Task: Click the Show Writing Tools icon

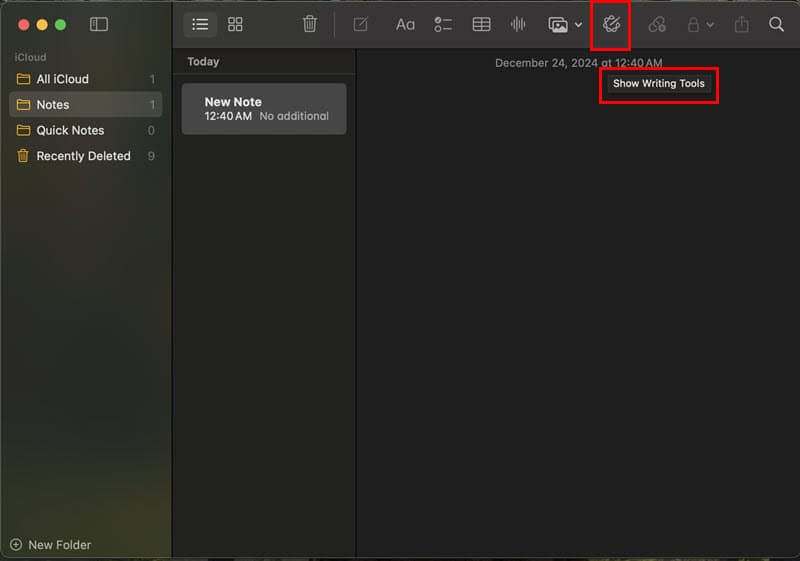Action: [x=611, y=24]
